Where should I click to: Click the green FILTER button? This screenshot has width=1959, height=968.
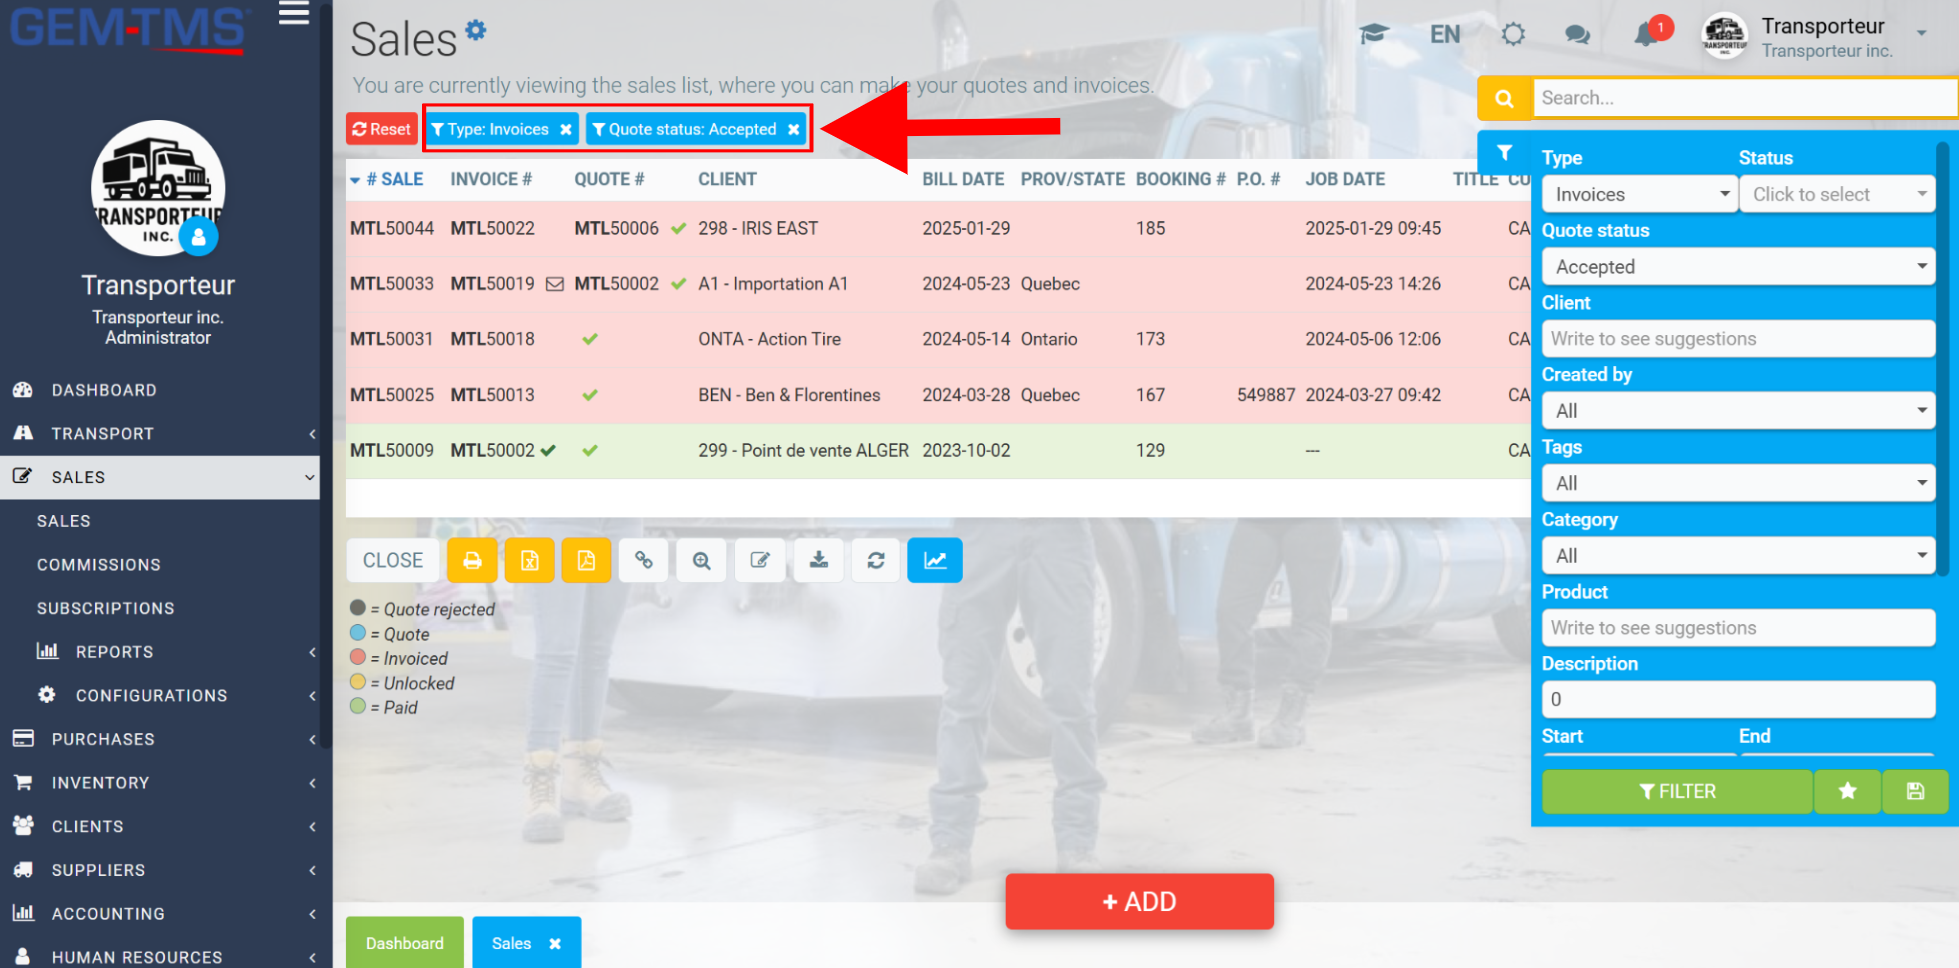click(1677, 792)
